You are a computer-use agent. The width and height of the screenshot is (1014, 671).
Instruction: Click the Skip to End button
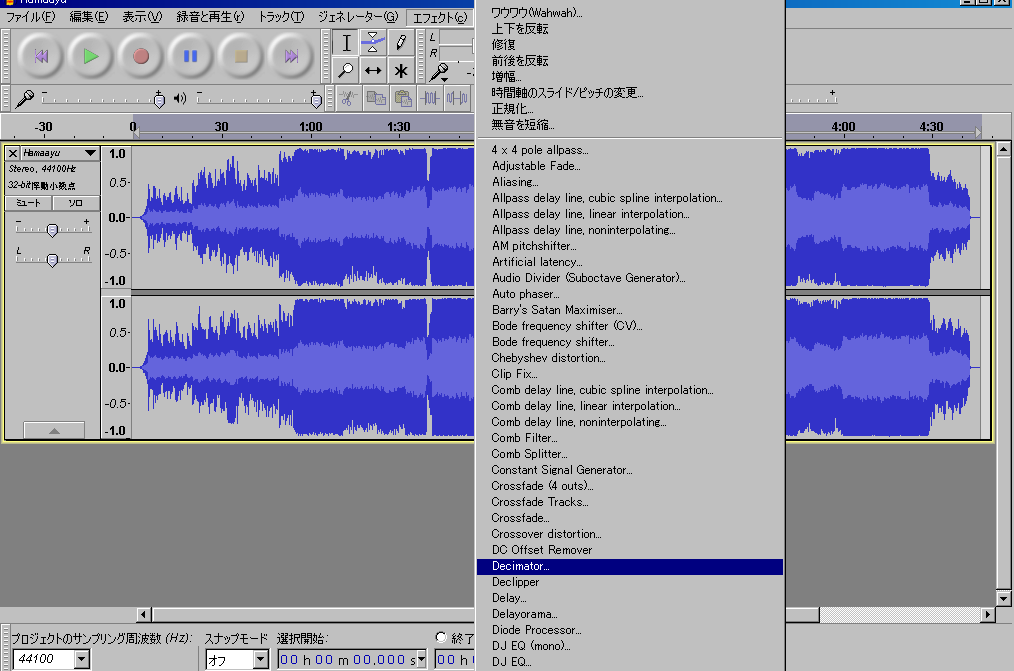tap(290, 56)
